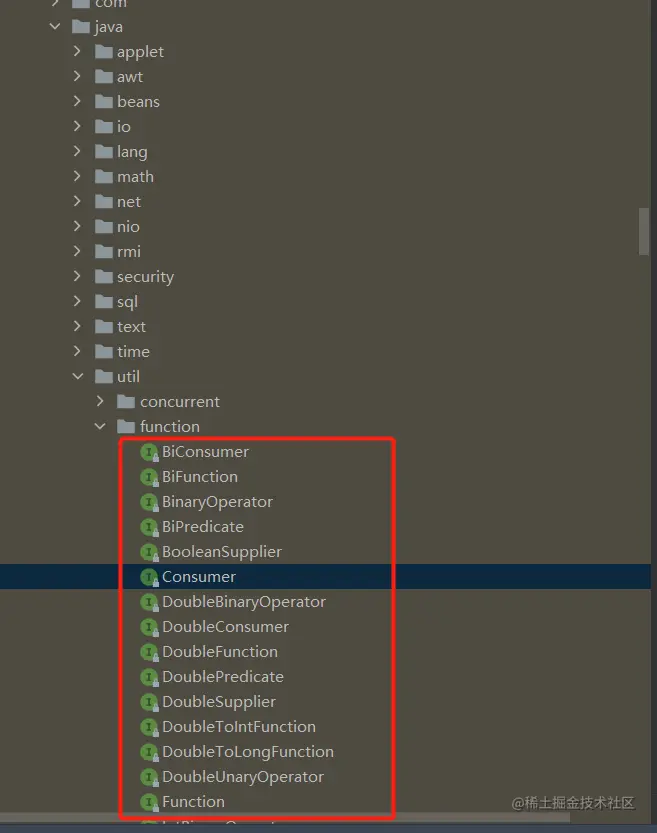Click the DoubleToLongFunction interface icon

click(x=149, y=752)
